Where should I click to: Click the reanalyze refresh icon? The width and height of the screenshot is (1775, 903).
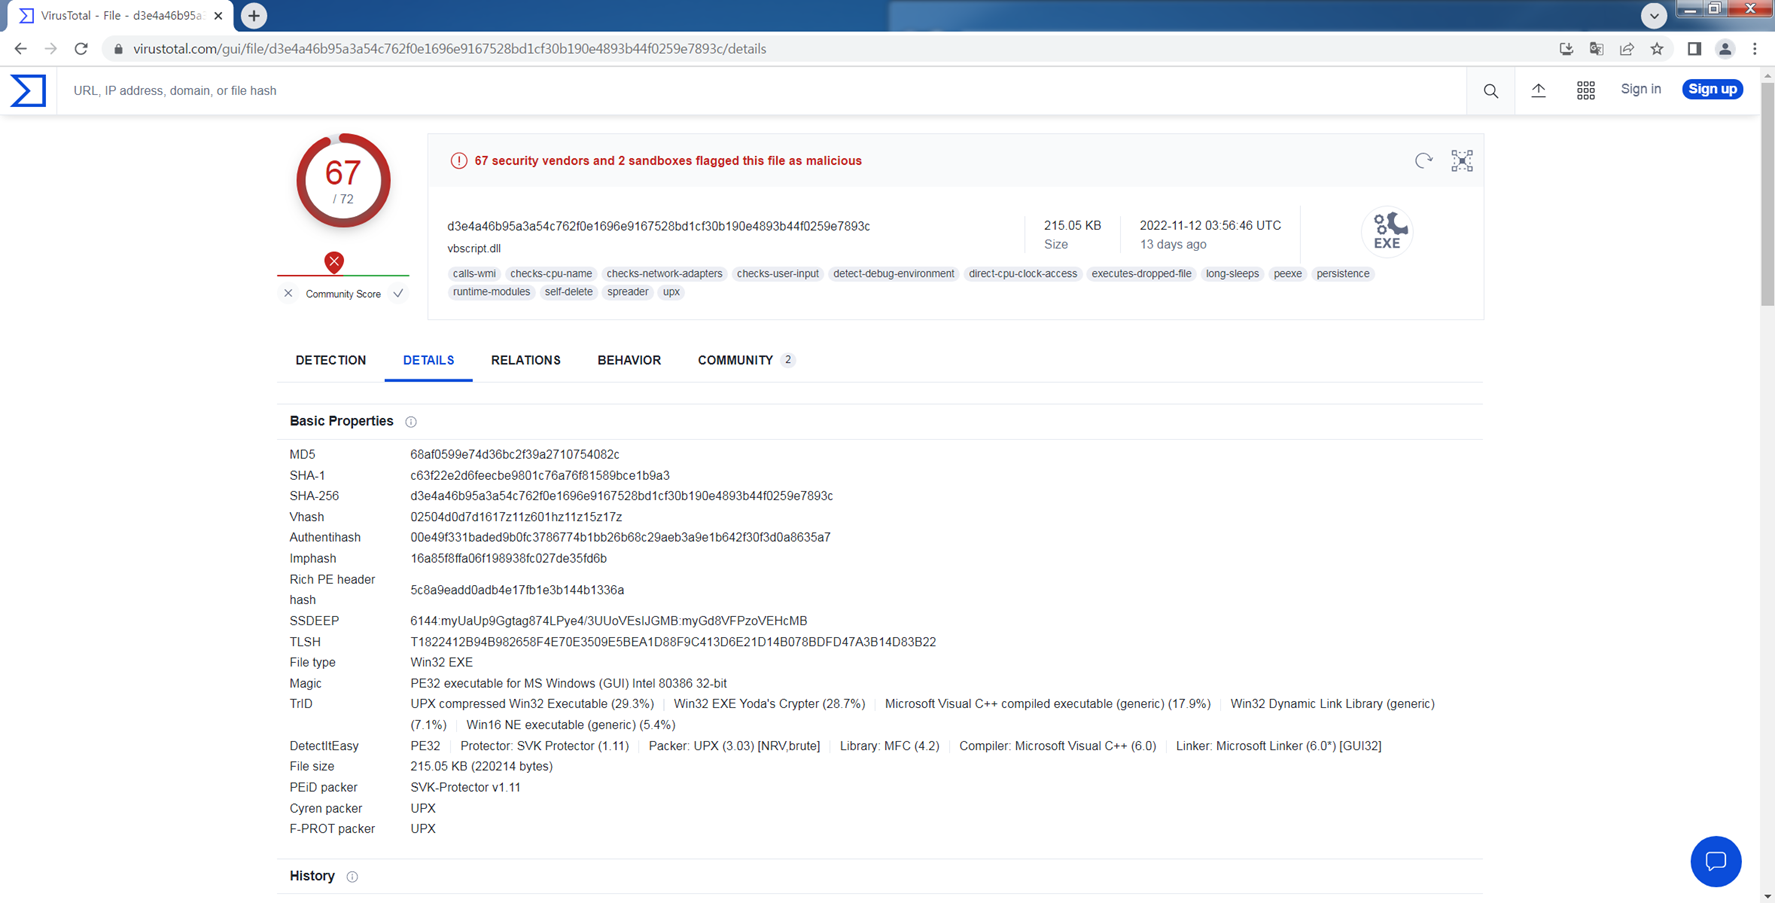1424,160
